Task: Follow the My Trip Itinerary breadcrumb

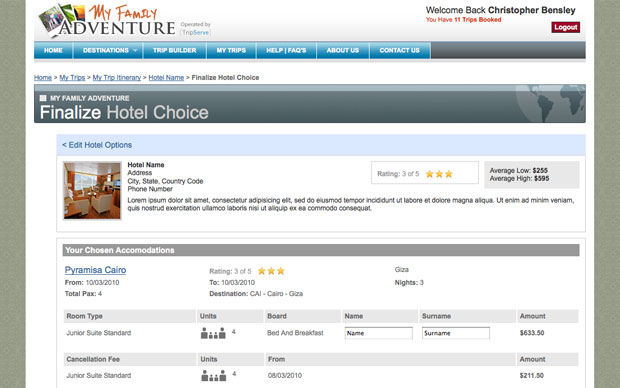Action: (117, 78)
